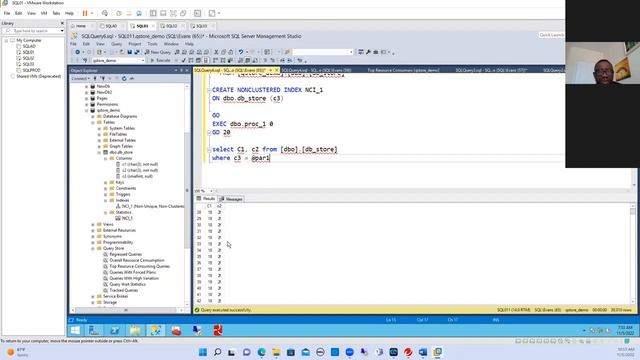Click Cut scissors icon in SSMS toolbar

click(x=216, y=52)
